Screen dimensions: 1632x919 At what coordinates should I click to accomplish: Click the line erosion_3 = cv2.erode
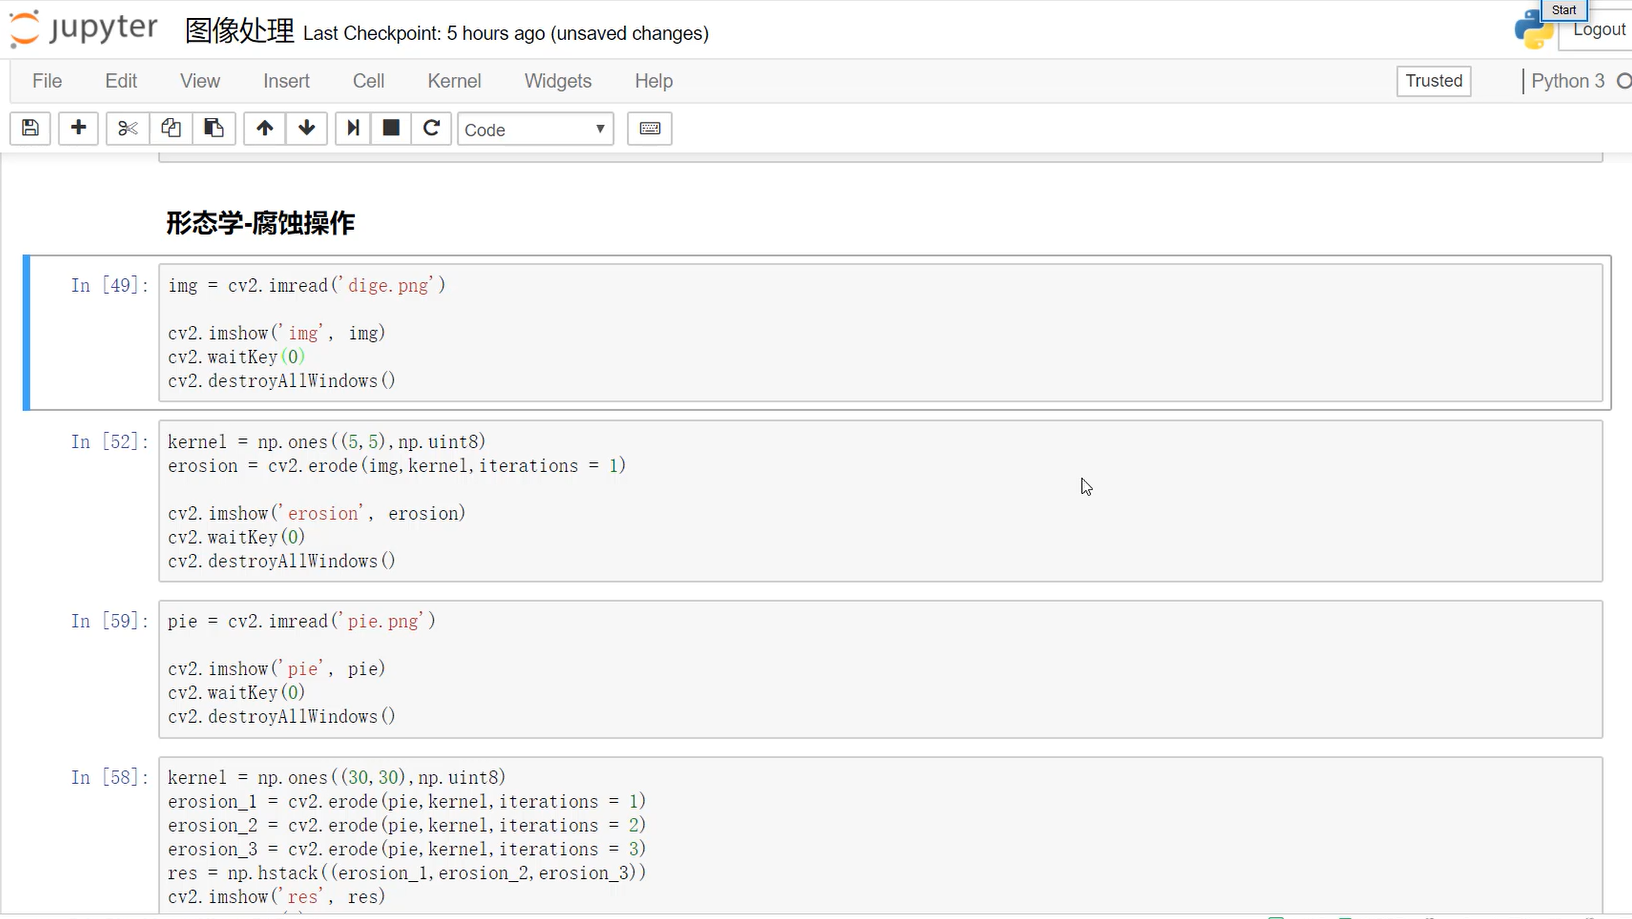point(407,849)
